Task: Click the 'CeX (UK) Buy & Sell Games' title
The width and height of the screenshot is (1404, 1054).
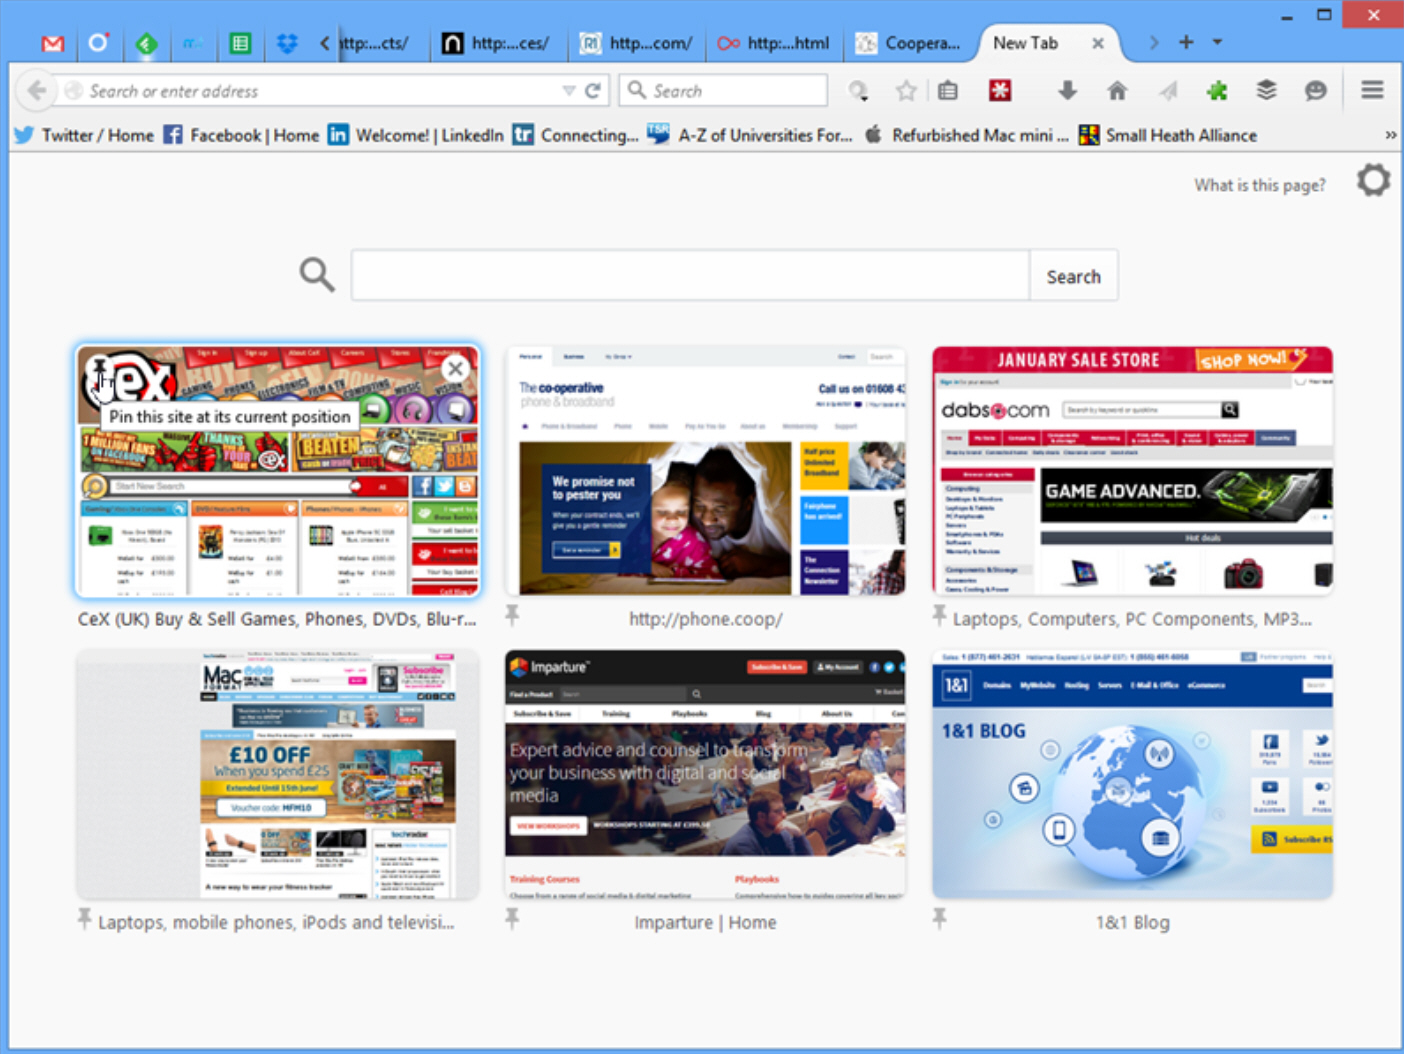Action: 277,619
